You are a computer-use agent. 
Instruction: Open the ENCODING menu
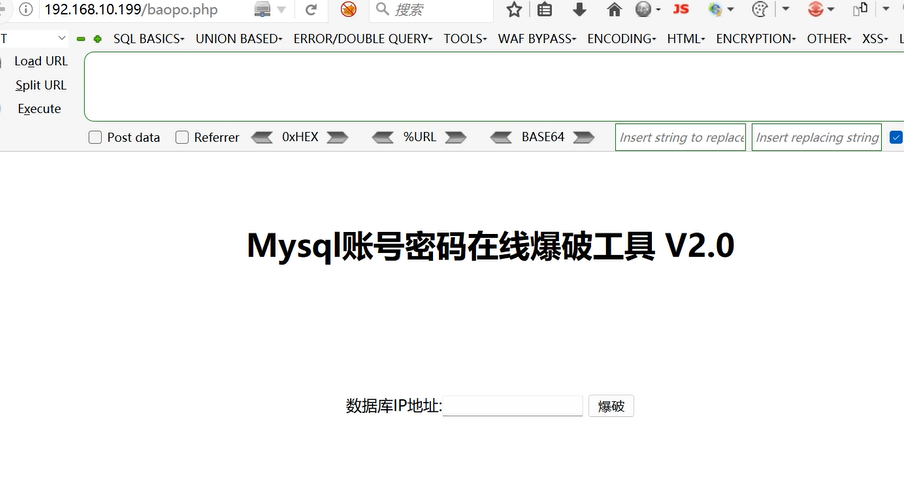tap(621, 39)
